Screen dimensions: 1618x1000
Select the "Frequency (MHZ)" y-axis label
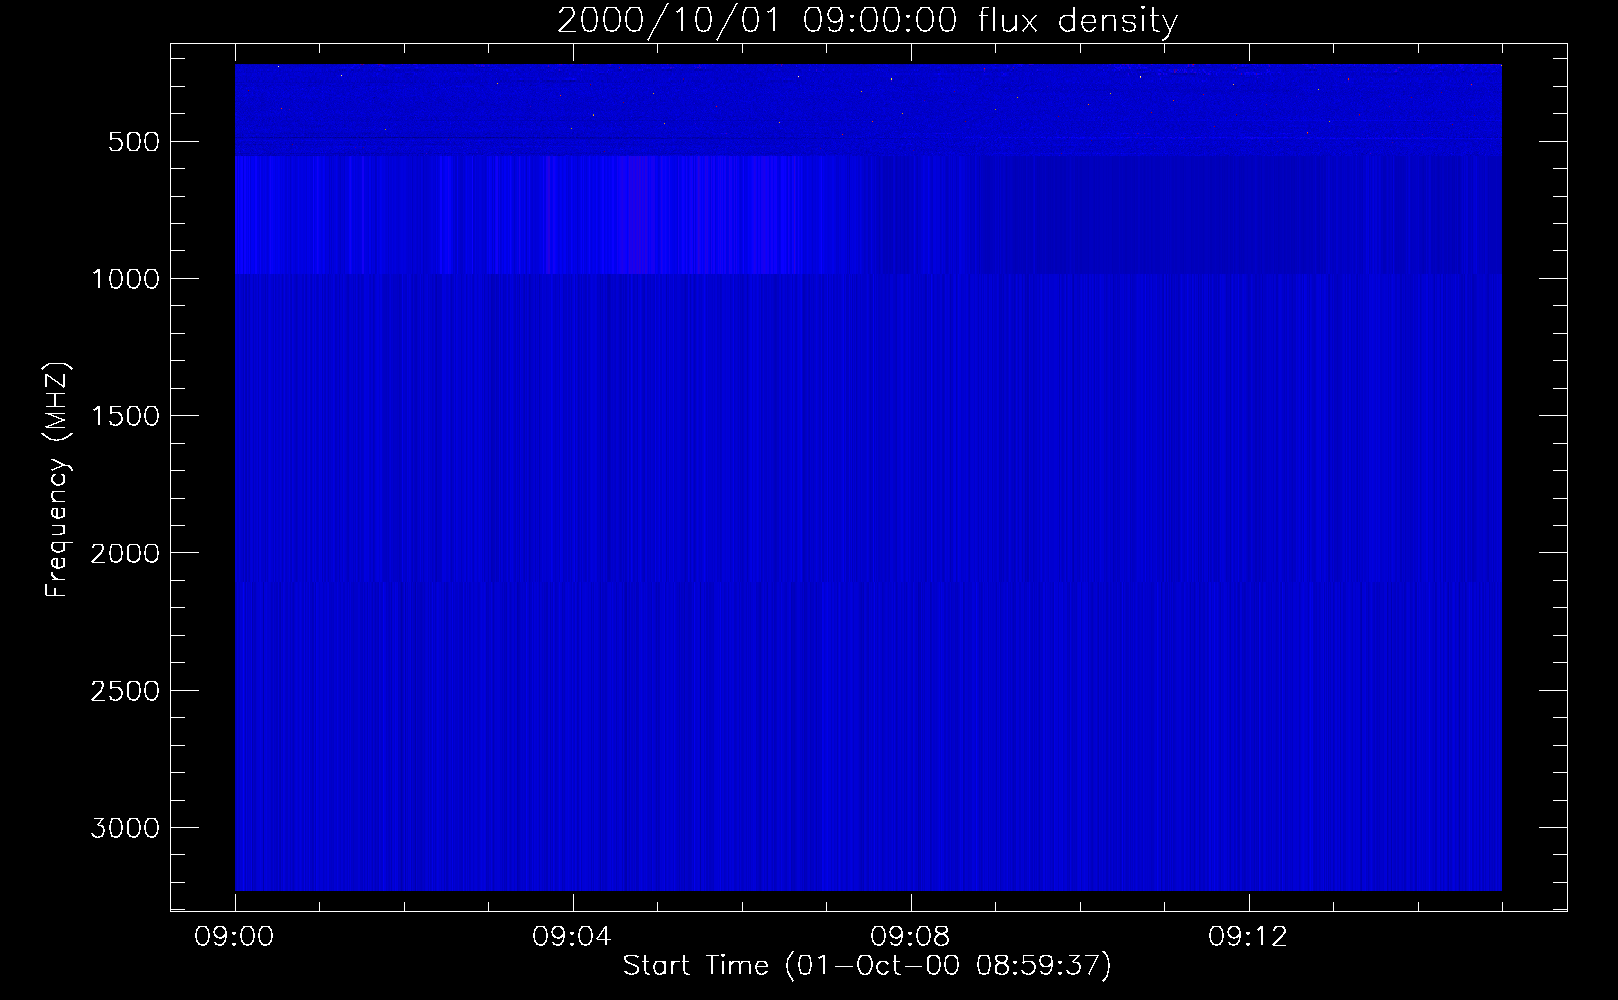[x=57, y=480]
